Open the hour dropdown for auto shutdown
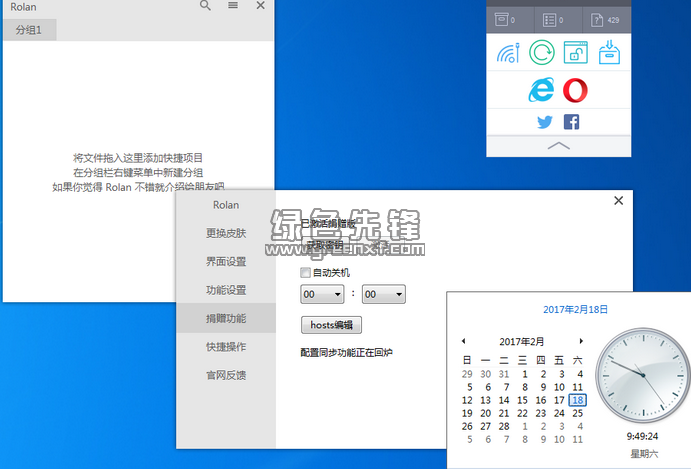The image size is (691, 469). point(323,294)
